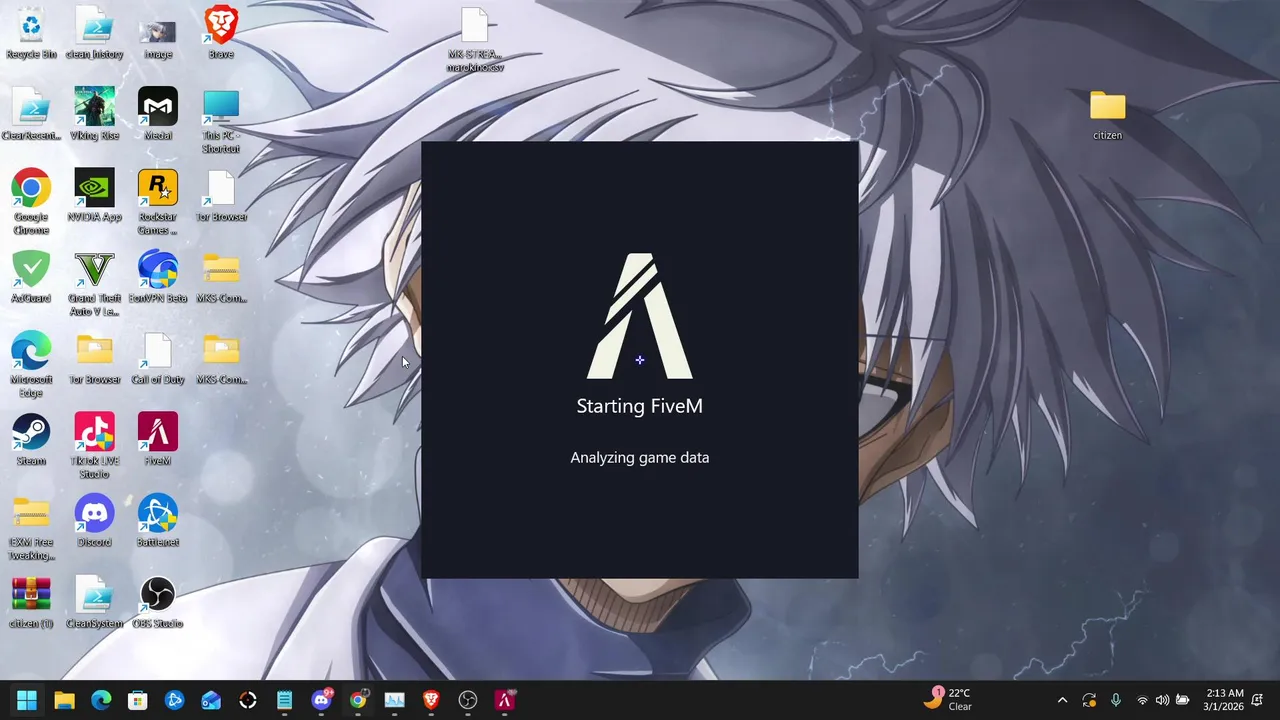Viewport: 1280px width, 720px height.
Task: Switch to Discord in the taskbar
Action: point(321,700)
